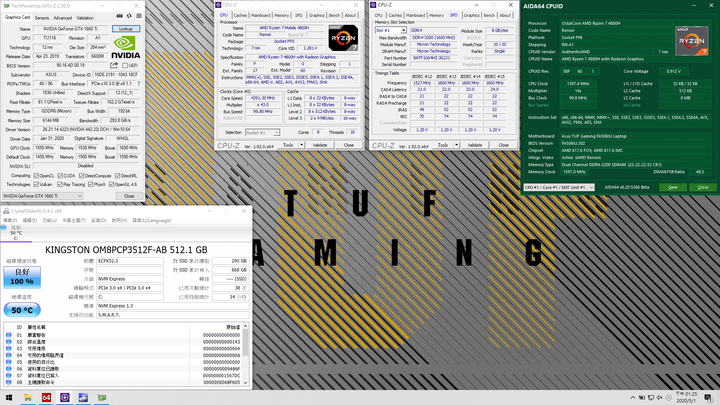Toggle the PhysX checkbox

click(90, 184)
